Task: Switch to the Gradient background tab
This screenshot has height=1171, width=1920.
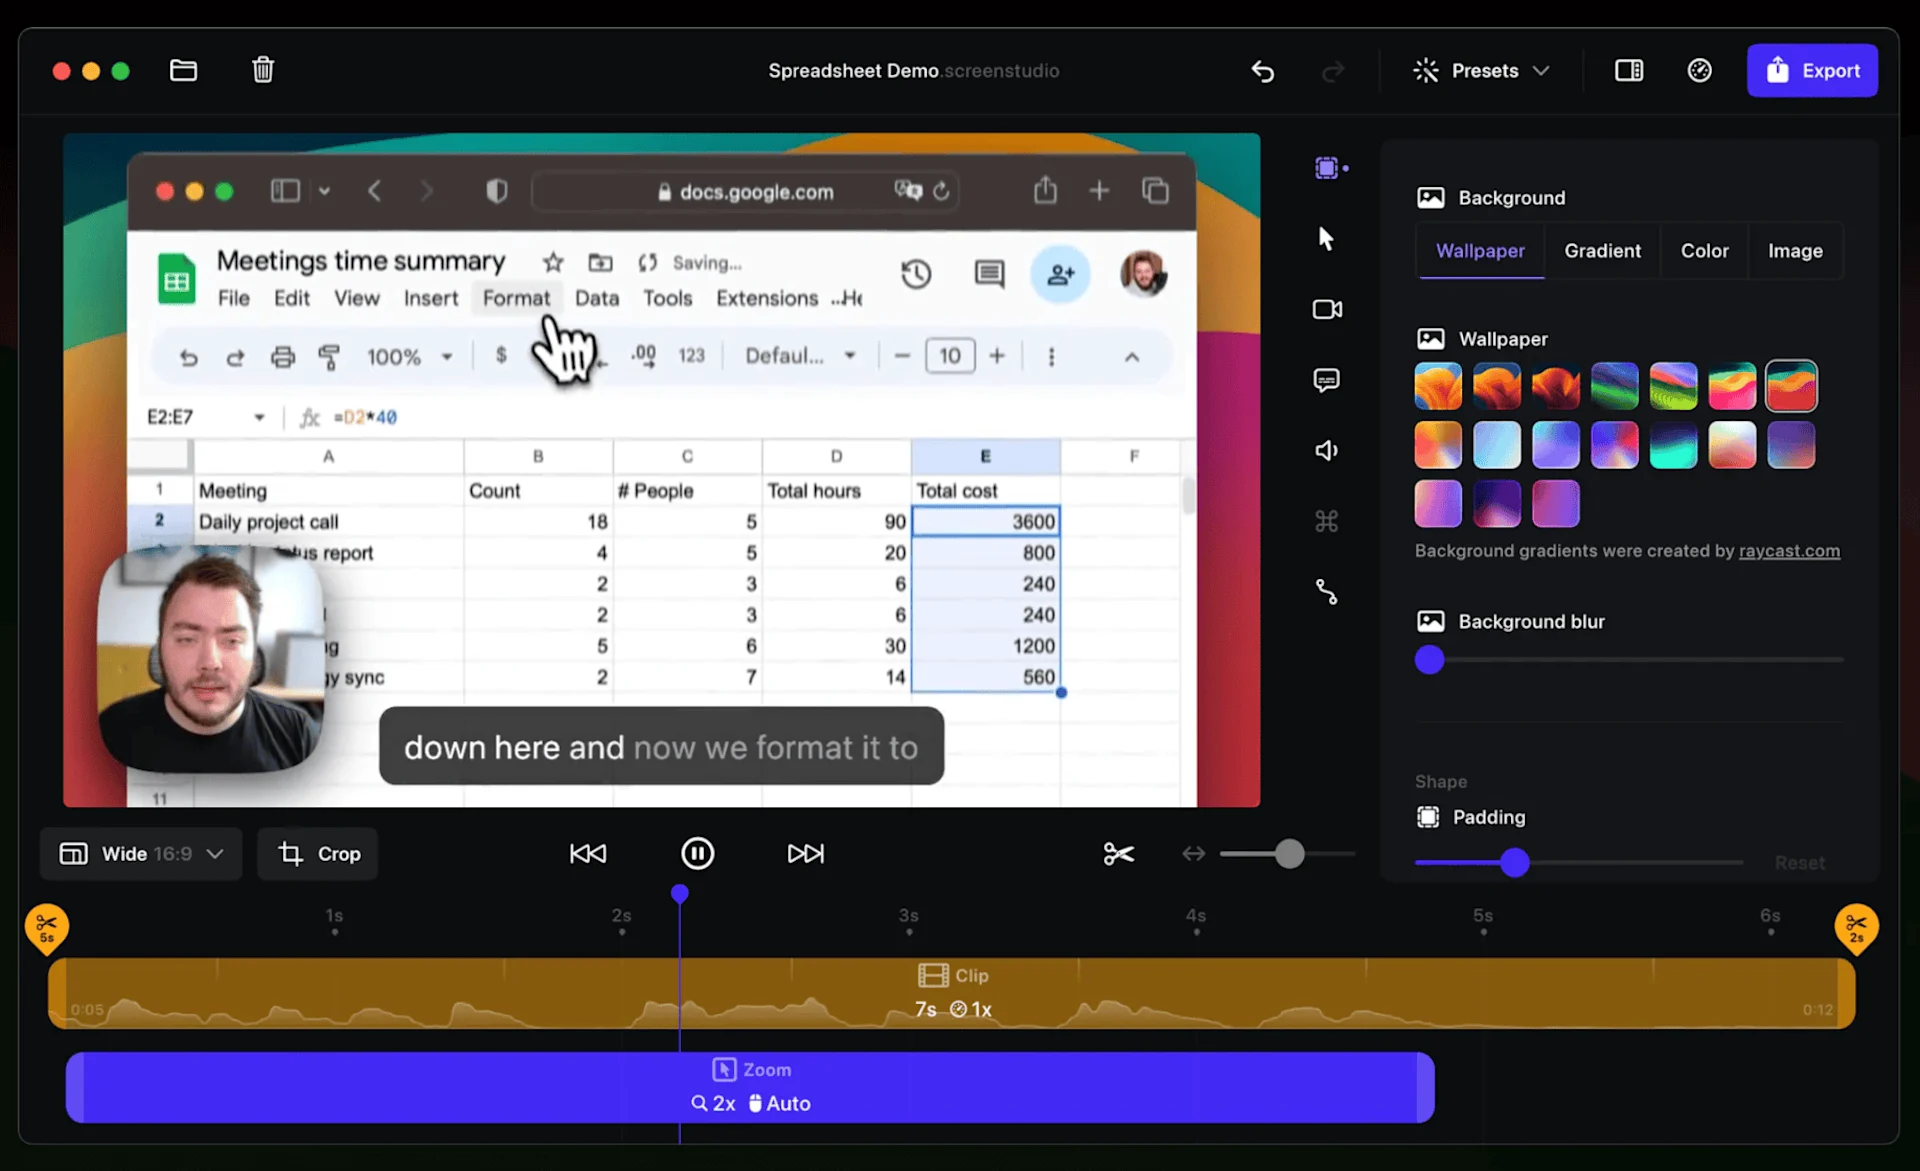Action: [1602, 251]
